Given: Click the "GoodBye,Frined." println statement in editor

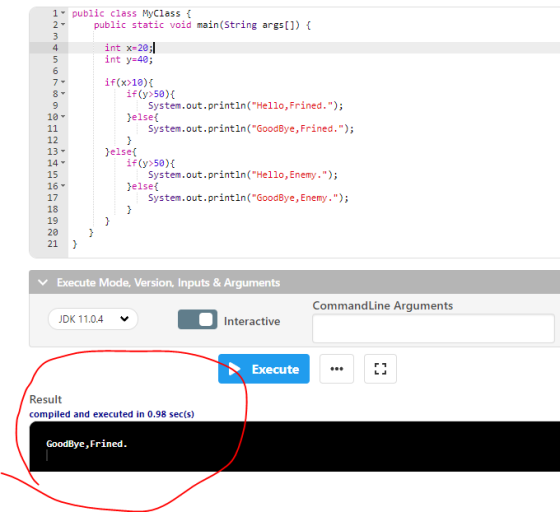Looking at the screenshot, I should (251, 129).
